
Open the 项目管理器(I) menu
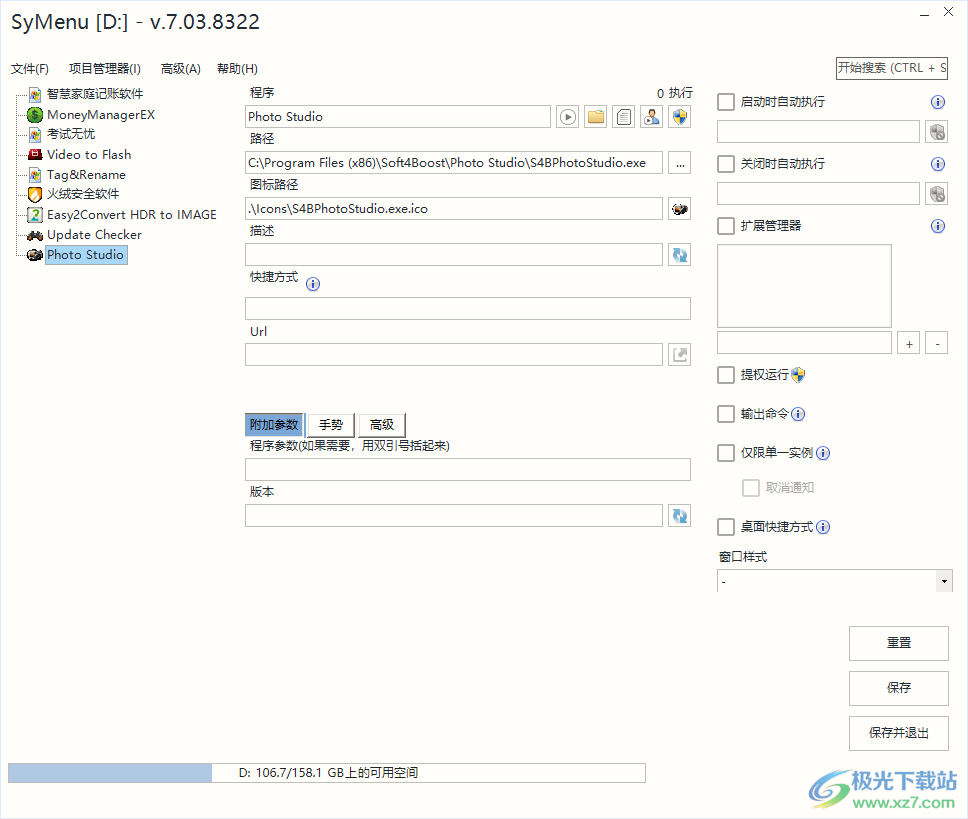105,69
